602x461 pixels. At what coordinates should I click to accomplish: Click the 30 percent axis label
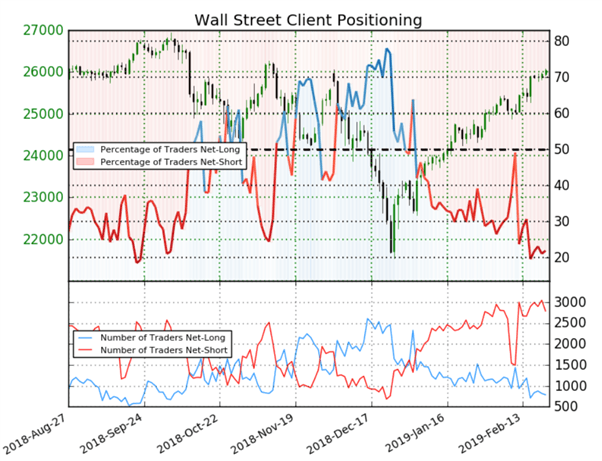coord(562,221)
